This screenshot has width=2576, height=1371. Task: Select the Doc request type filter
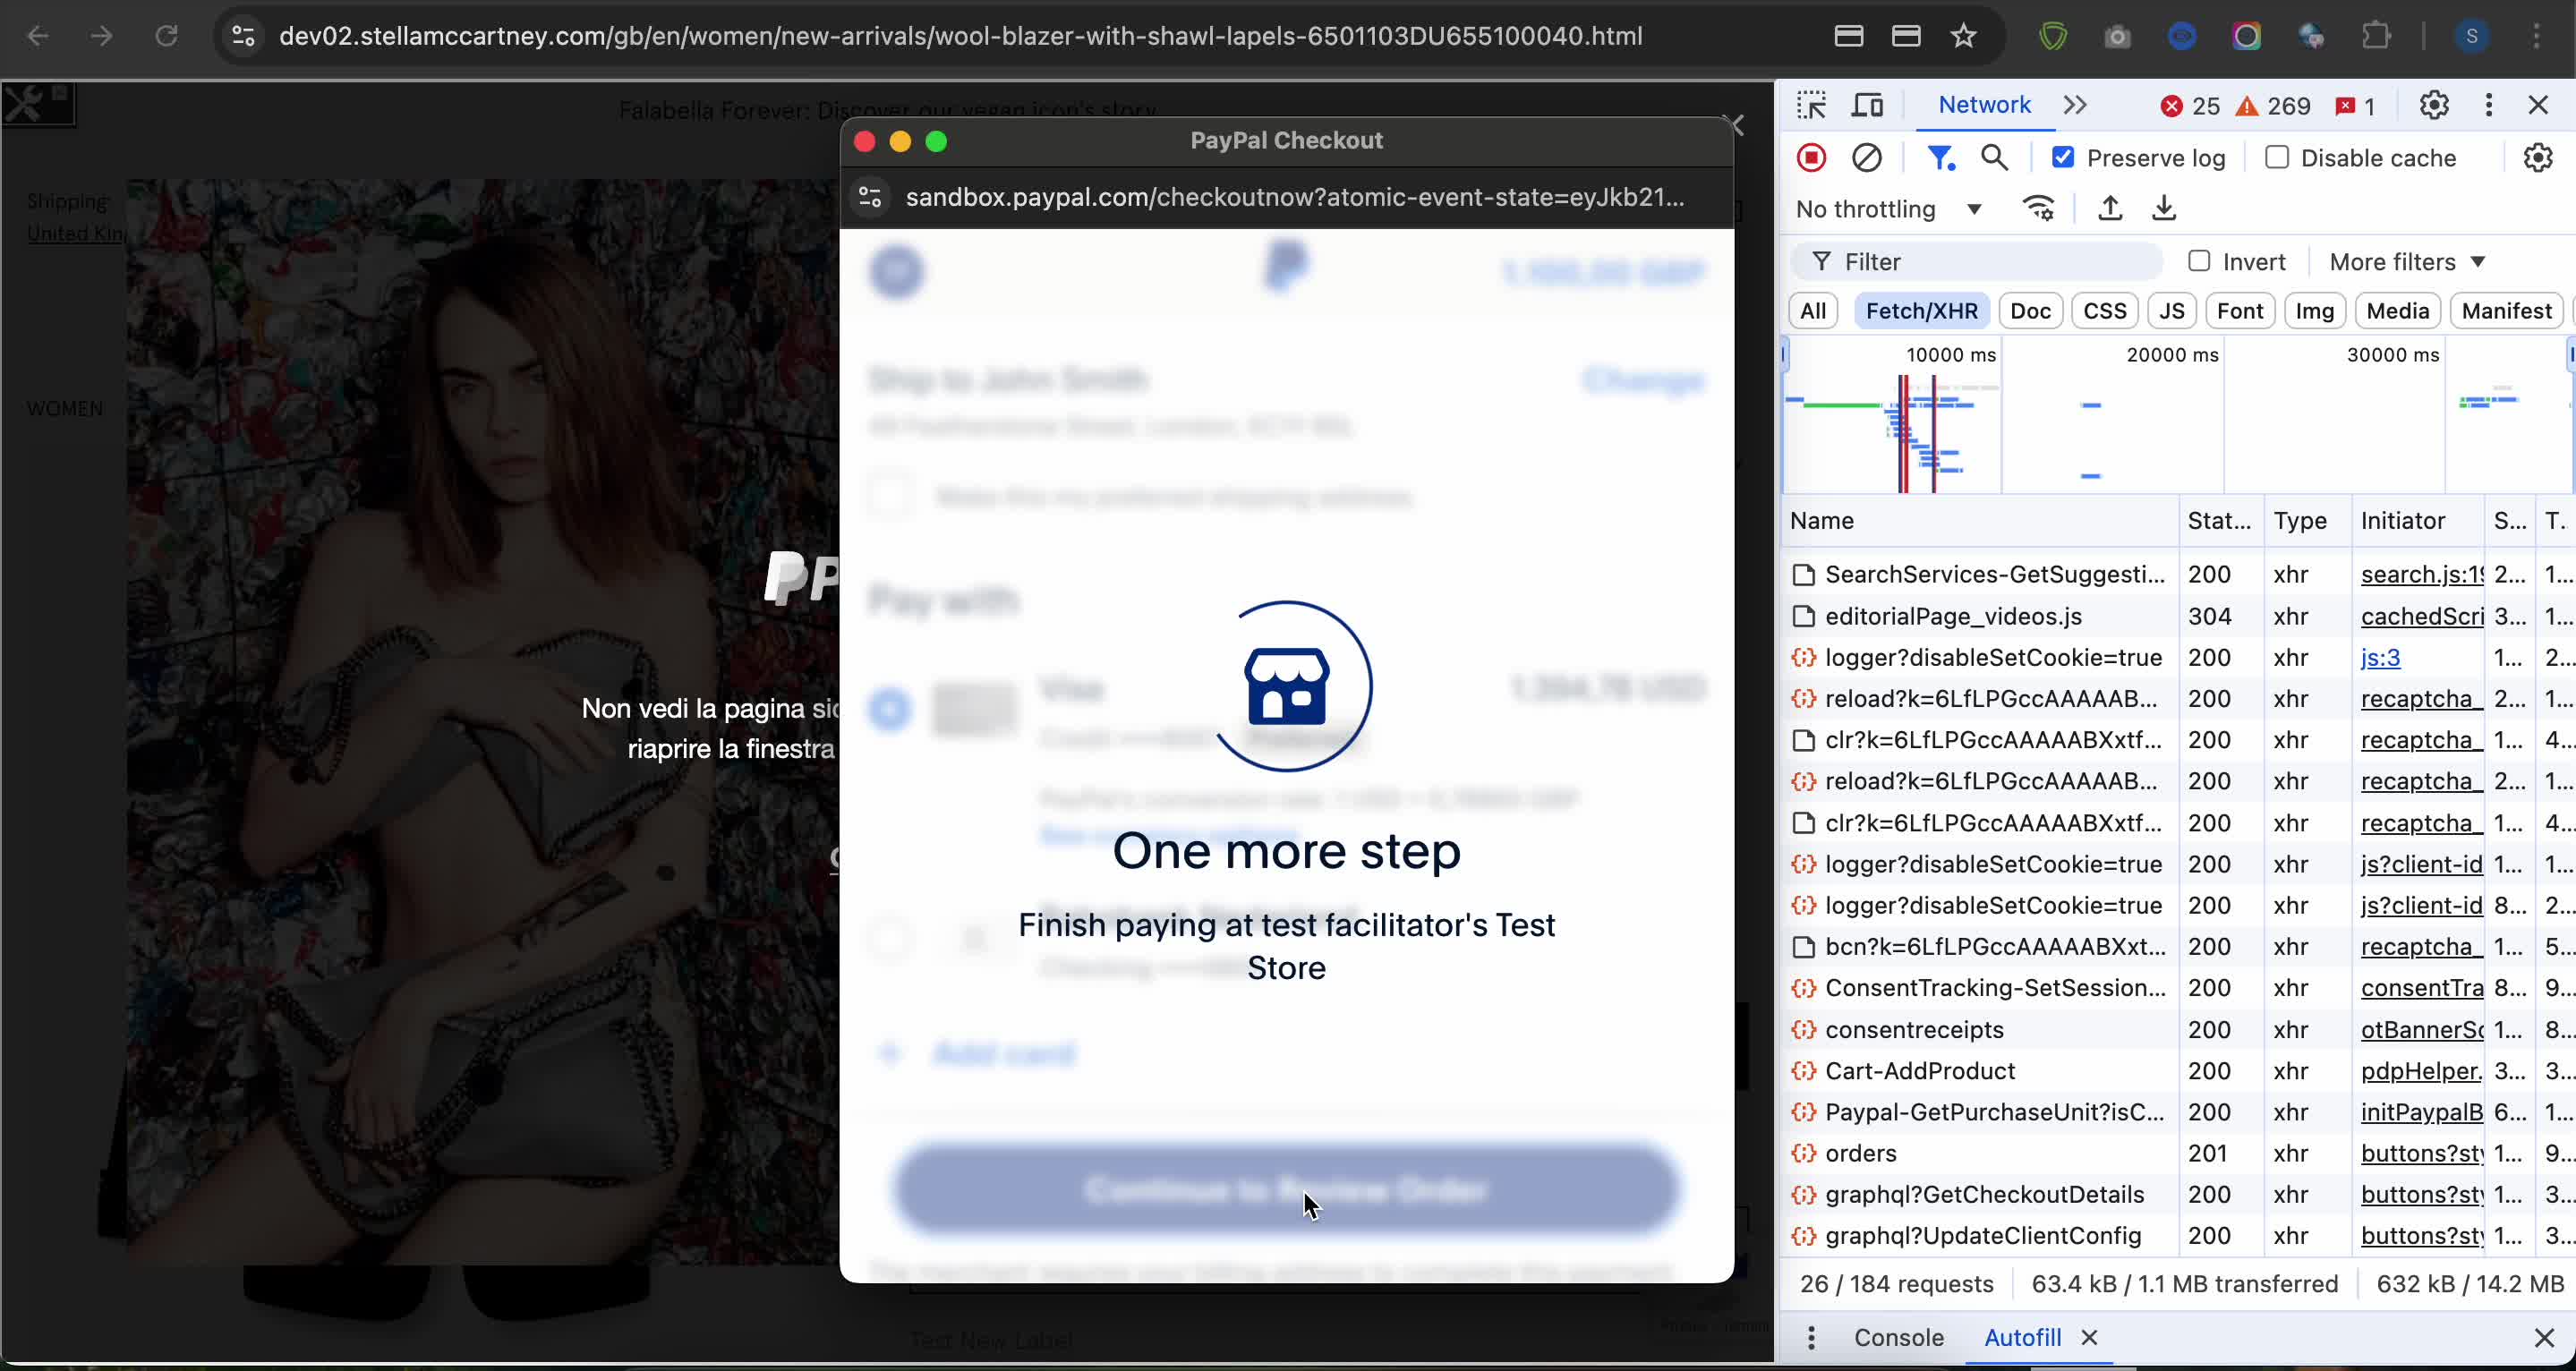[2029, 311]
